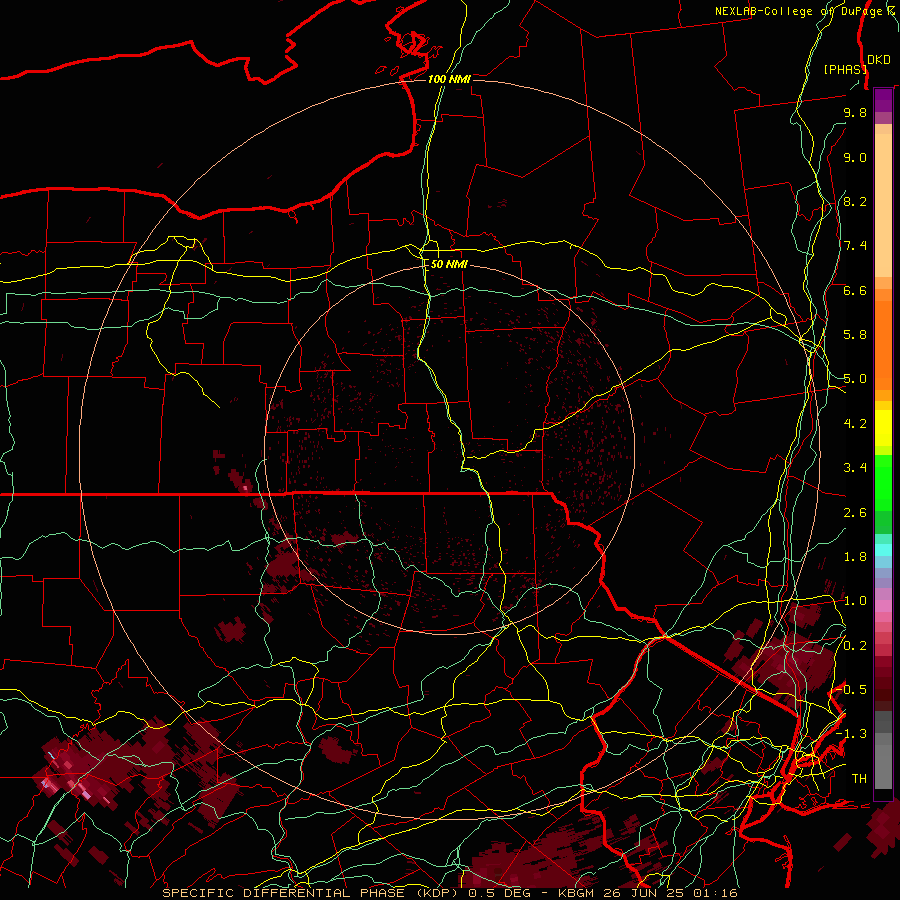Click the DKD unit label above the colorbar
The height and width of the screenshot is (900, 900).
pos(879,60)
